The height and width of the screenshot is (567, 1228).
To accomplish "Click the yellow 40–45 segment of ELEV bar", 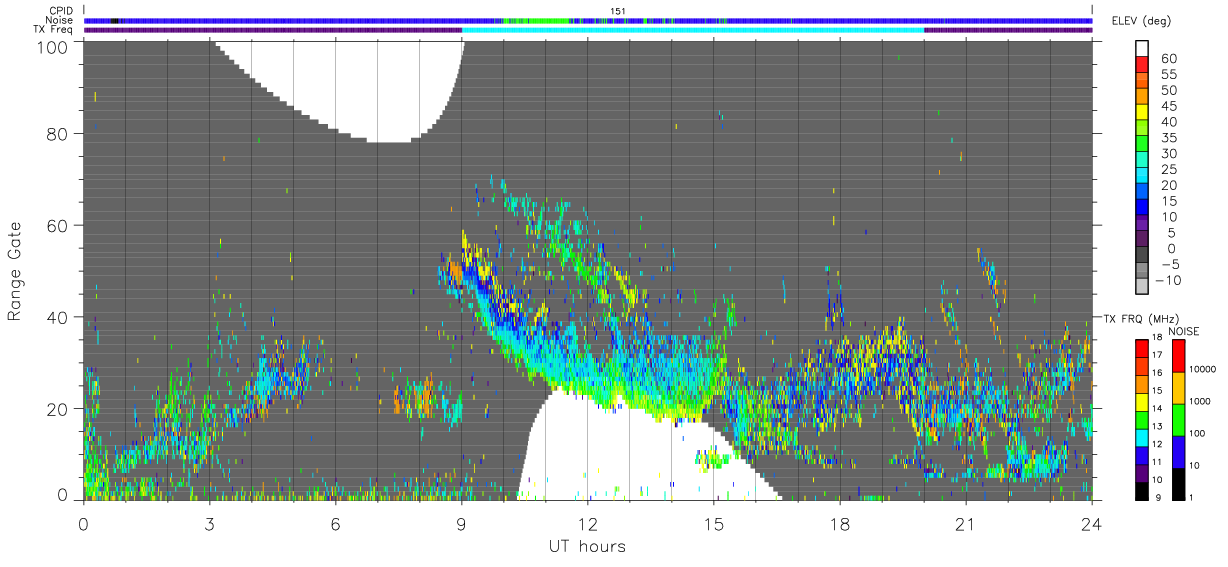I will [1144, 113].
